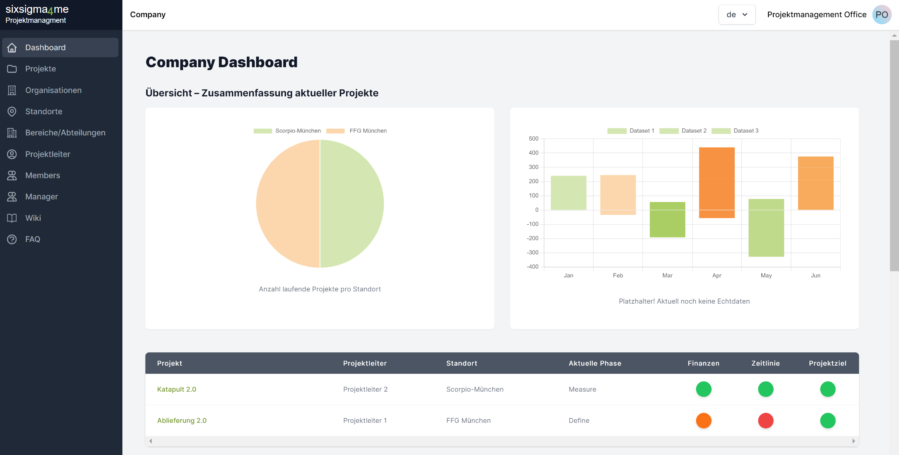The image size is (899, 455).
Task: Toggle Dataset 2 legend entry
Action: [683, 131]
